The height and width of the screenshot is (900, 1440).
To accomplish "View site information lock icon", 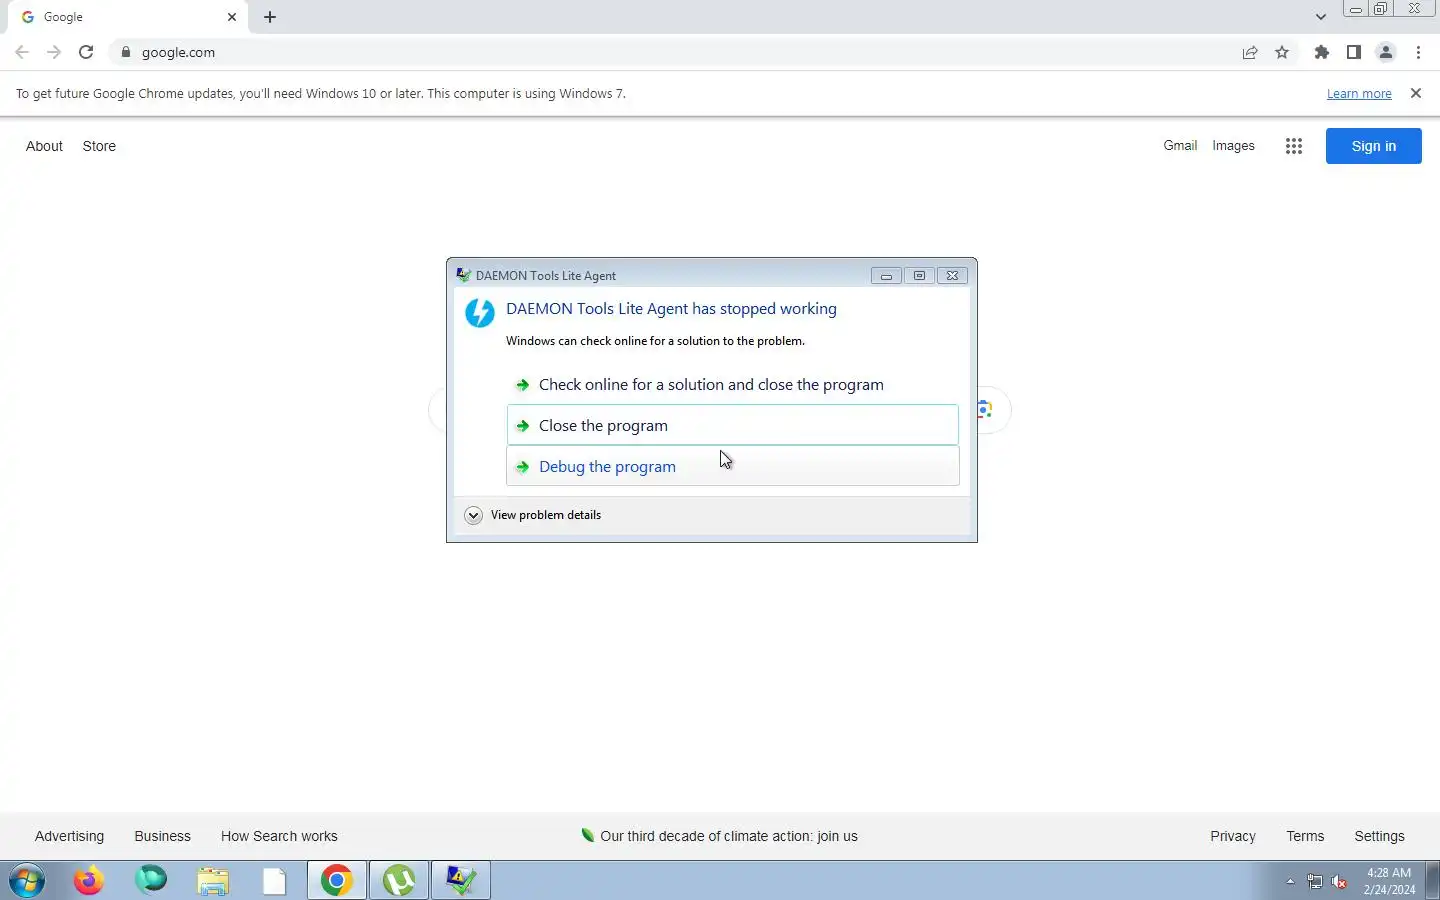I will point(126,52).
